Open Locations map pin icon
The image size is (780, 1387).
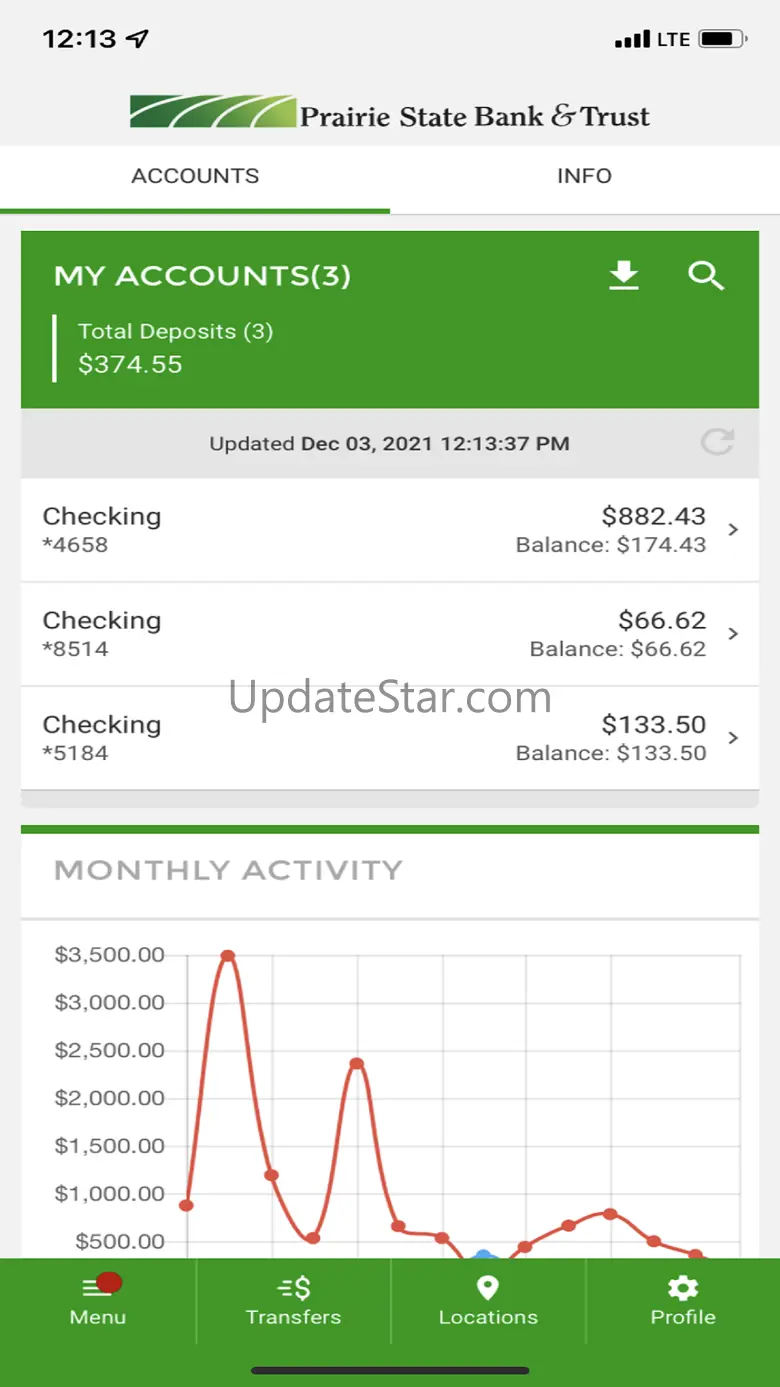[487, 1288]
